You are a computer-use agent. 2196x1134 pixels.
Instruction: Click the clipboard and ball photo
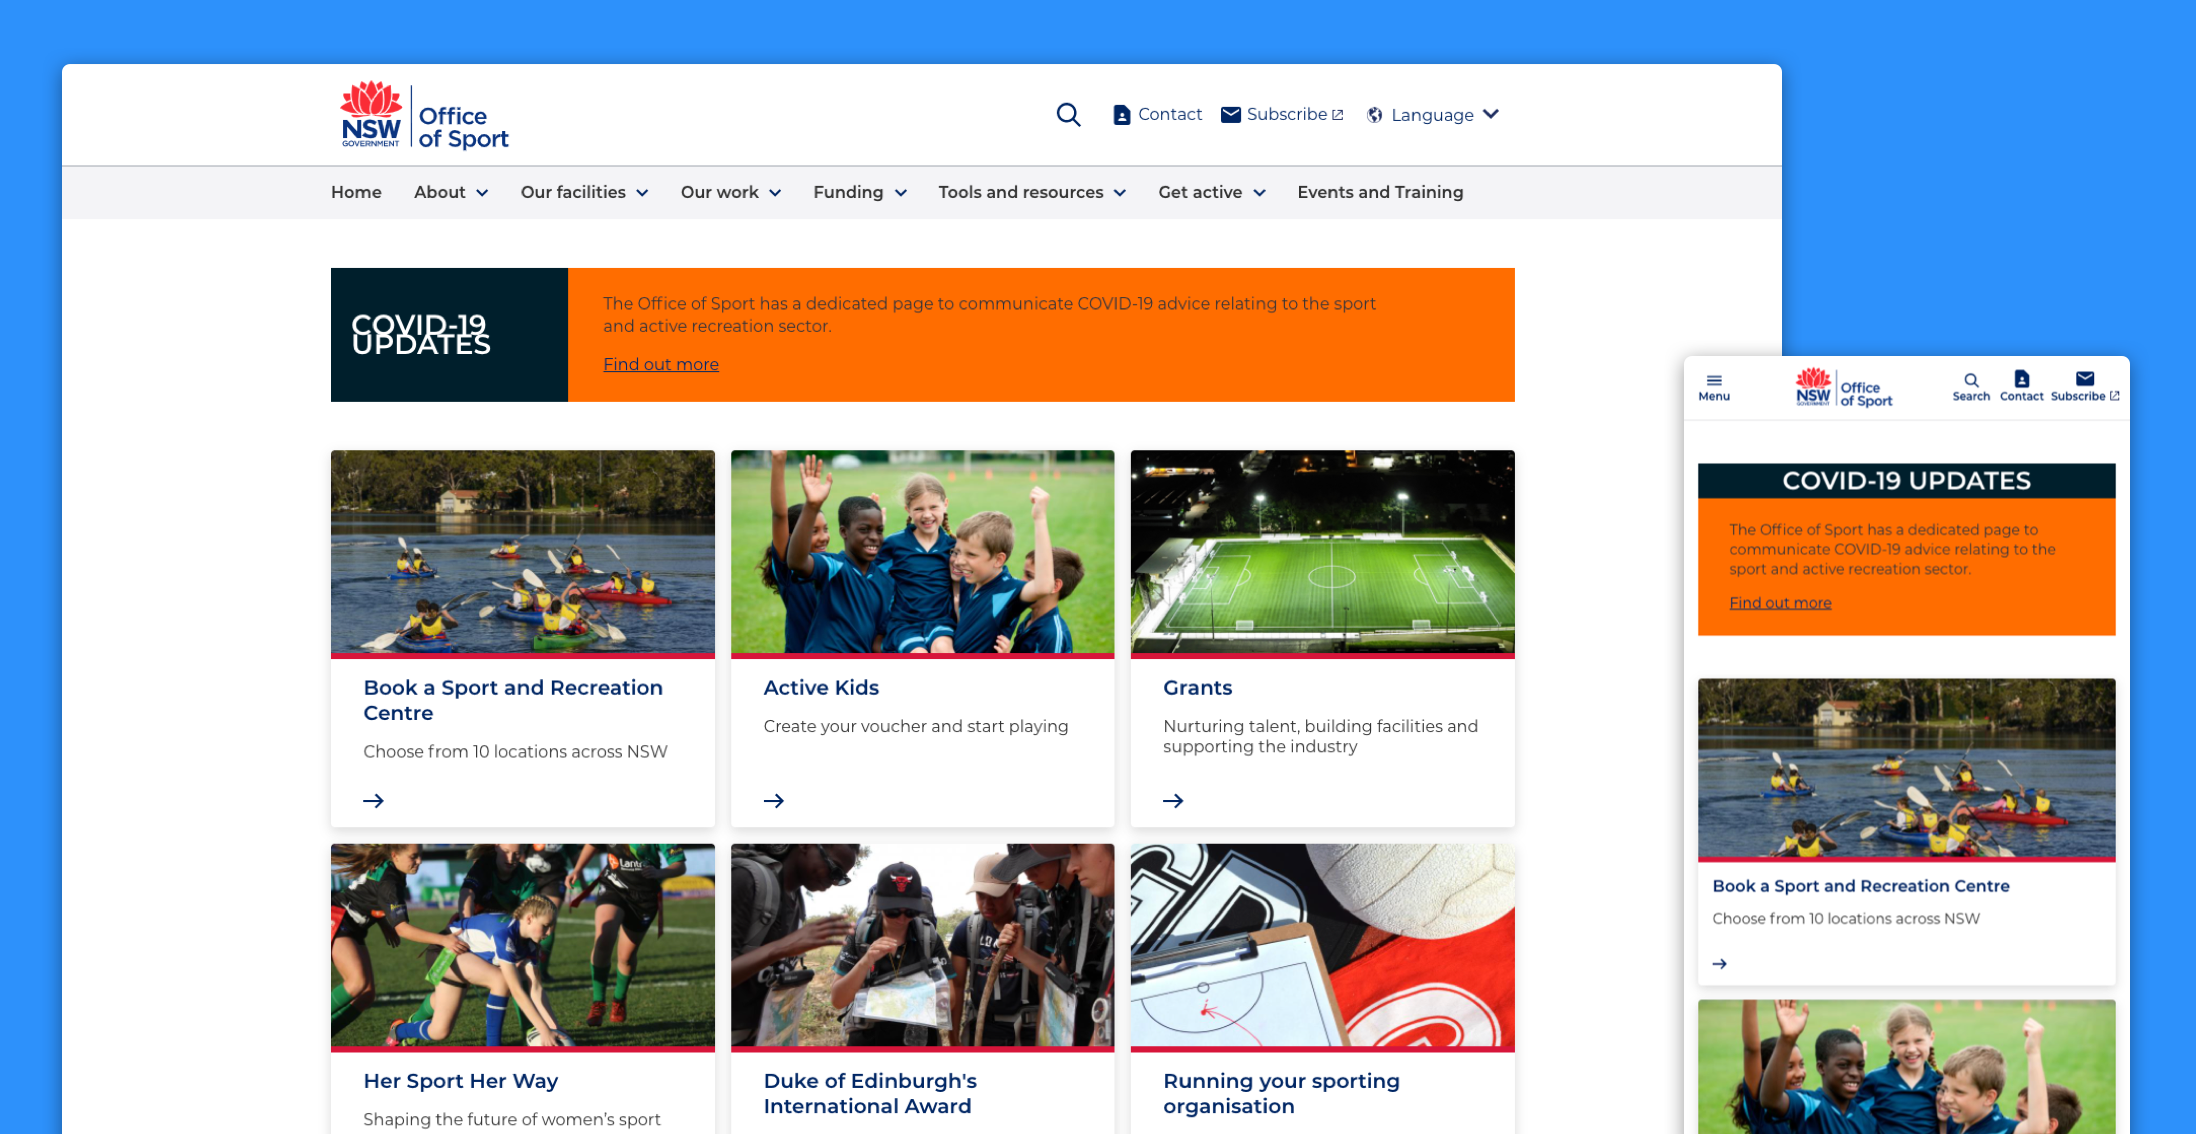[1322, 945]
